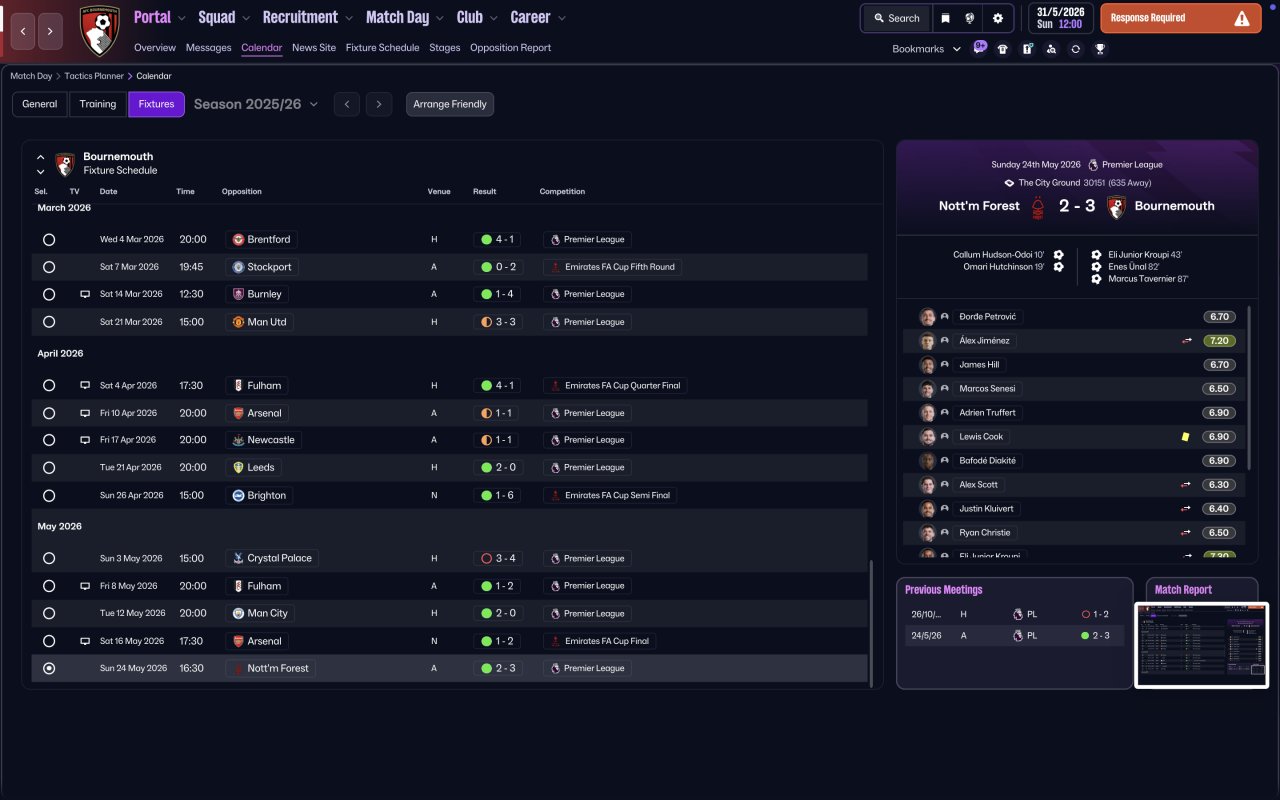Go to the previous season with left arrow
1280x800 pixels.
pos(347,104)
